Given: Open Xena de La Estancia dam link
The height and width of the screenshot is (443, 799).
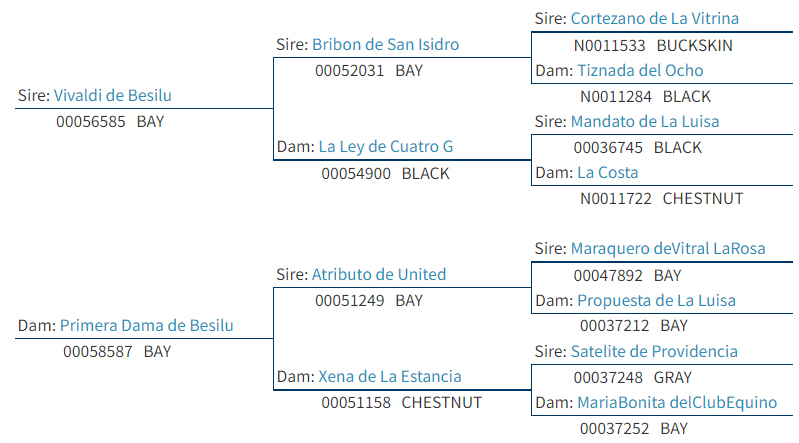Looking at the screenshot, I should [390, 376].
